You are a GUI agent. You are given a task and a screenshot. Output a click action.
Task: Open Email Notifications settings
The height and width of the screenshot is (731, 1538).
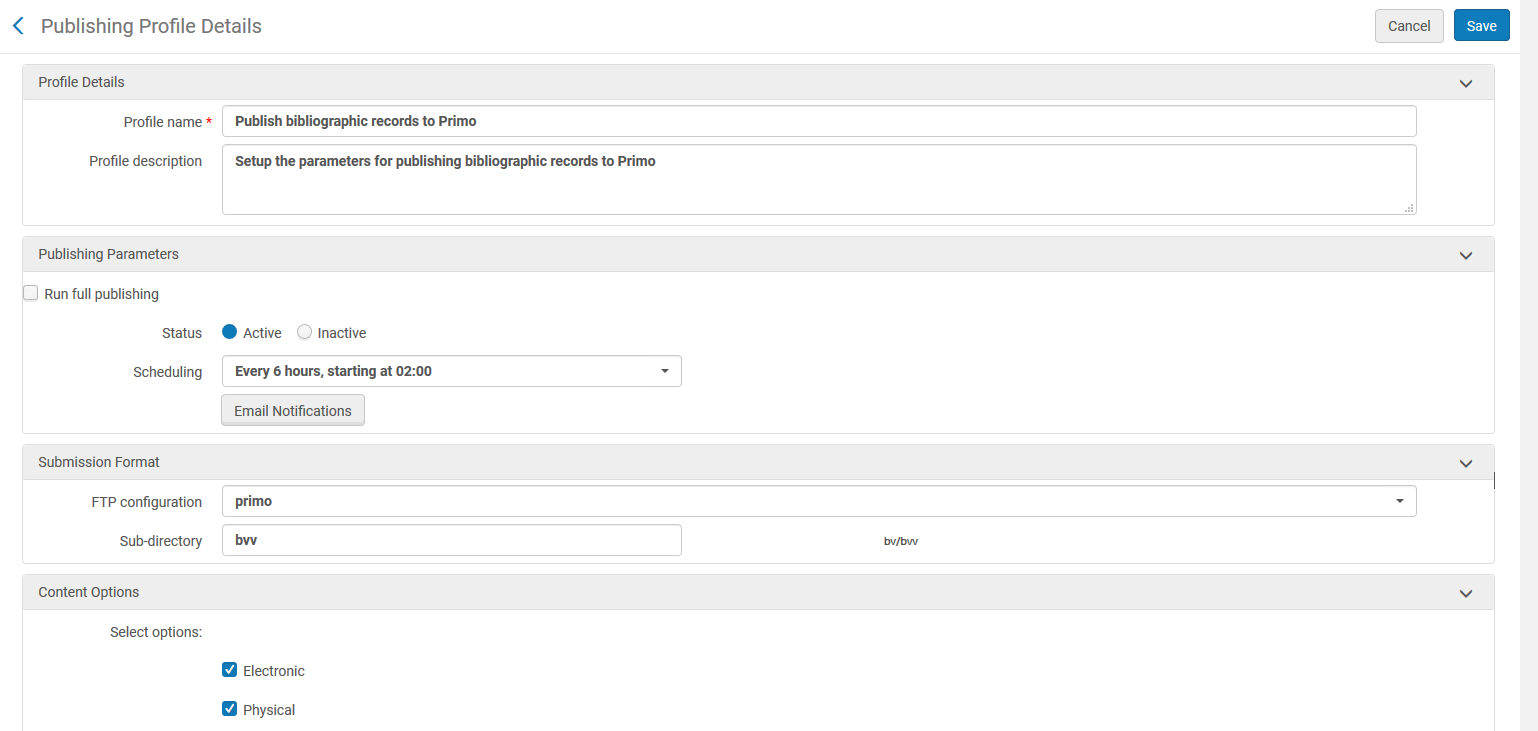click(x=293, y=410)
